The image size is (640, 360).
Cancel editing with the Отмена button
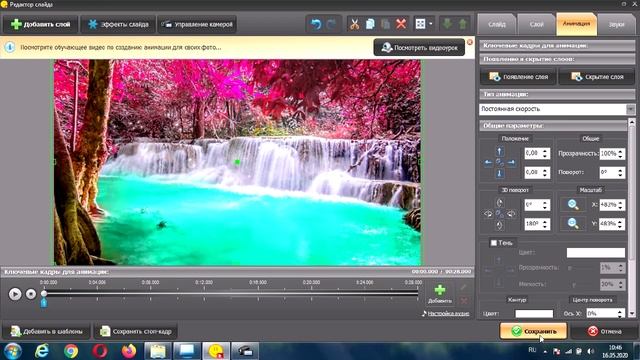click(604, 331)
